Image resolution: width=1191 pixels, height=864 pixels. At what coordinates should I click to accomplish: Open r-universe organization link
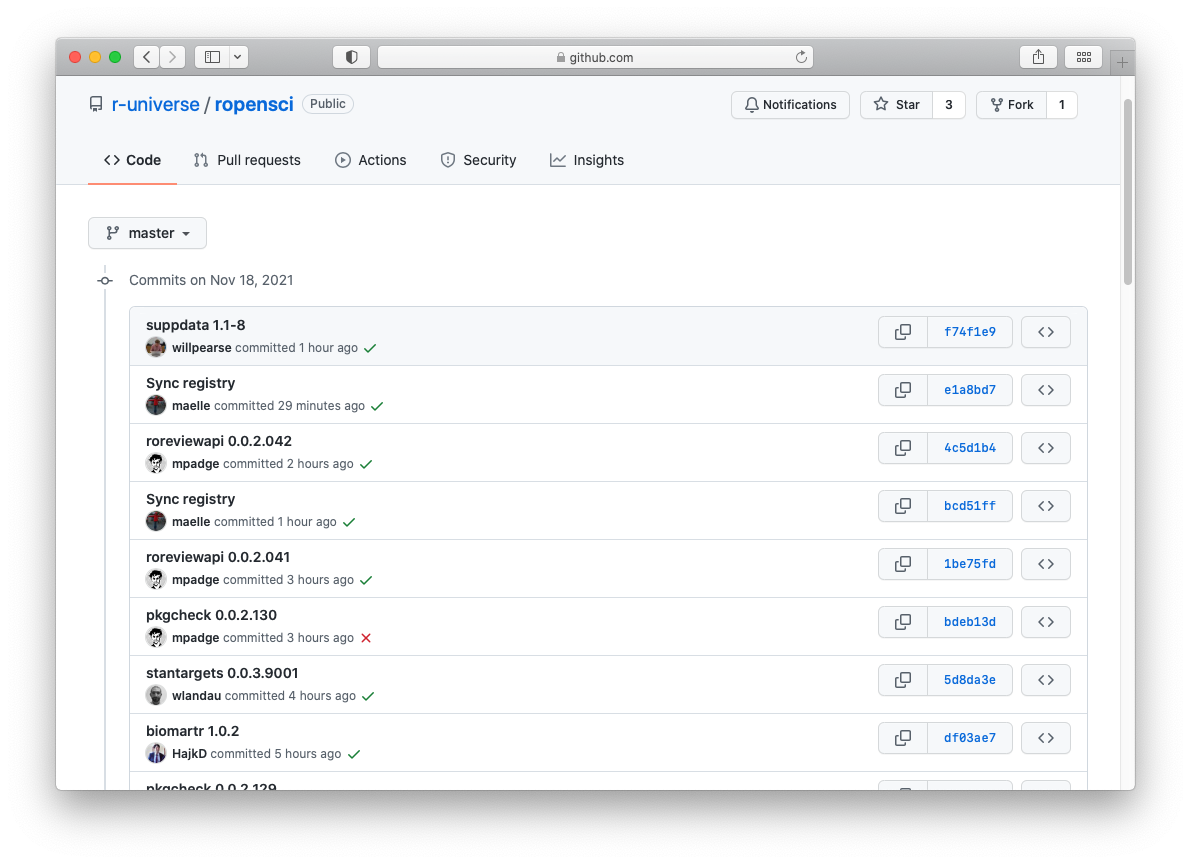[x=156, y=104]
